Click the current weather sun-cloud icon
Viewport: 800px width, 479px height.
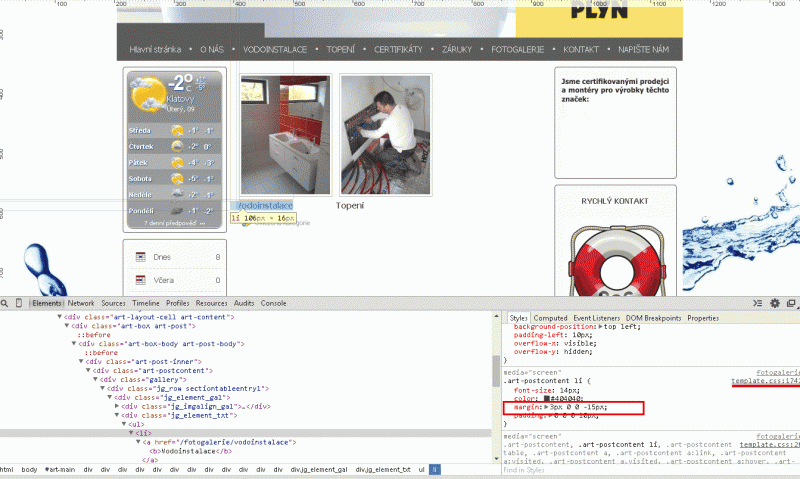(148, 95)
